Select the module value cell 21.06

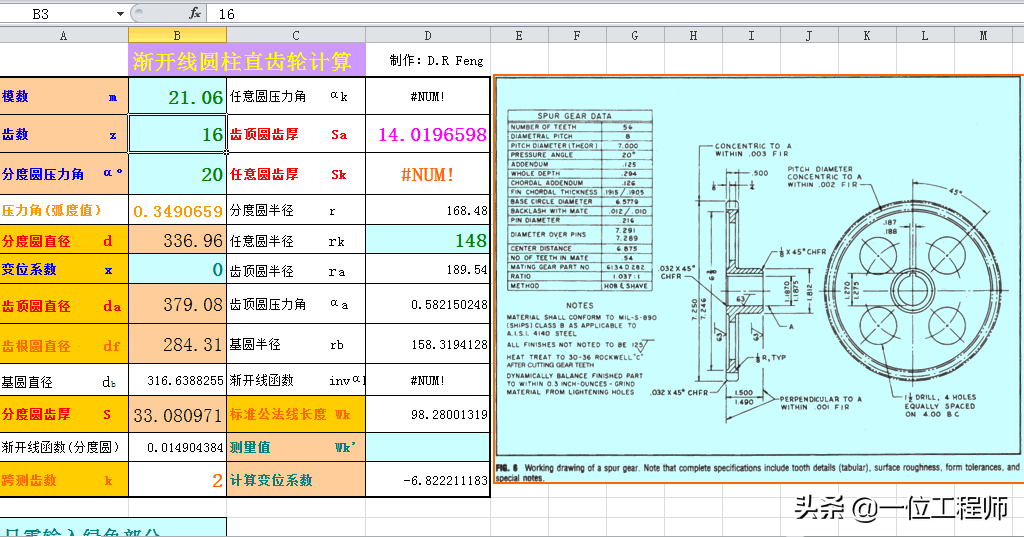(x=177, y=96)
